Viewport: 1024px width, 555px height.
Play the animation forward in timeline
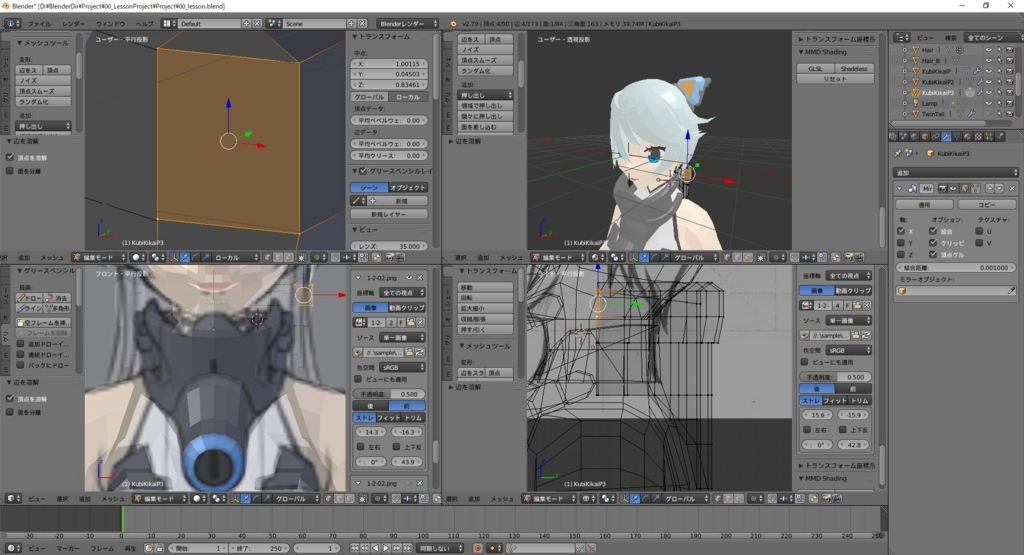click(386, 548)
